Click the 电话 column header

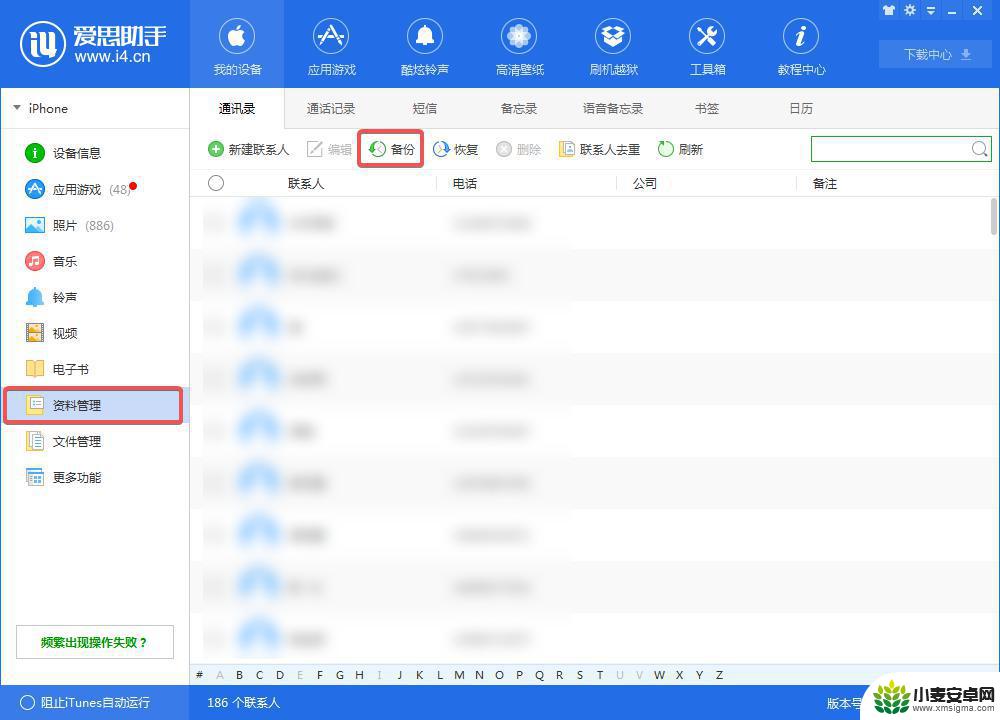click(x=465, y=184)
